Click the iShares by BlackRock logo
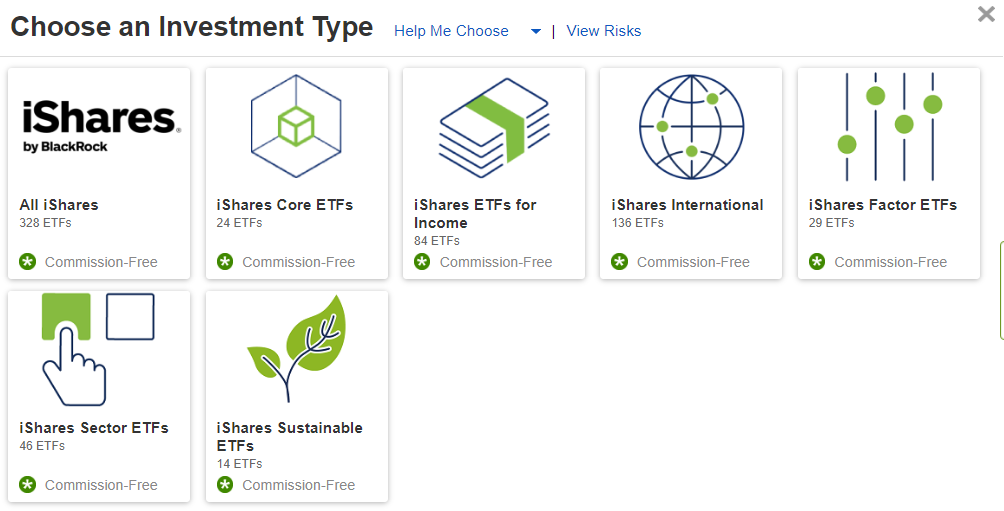The width and height of the screenshot is (1004, 511). pos(99,125)
